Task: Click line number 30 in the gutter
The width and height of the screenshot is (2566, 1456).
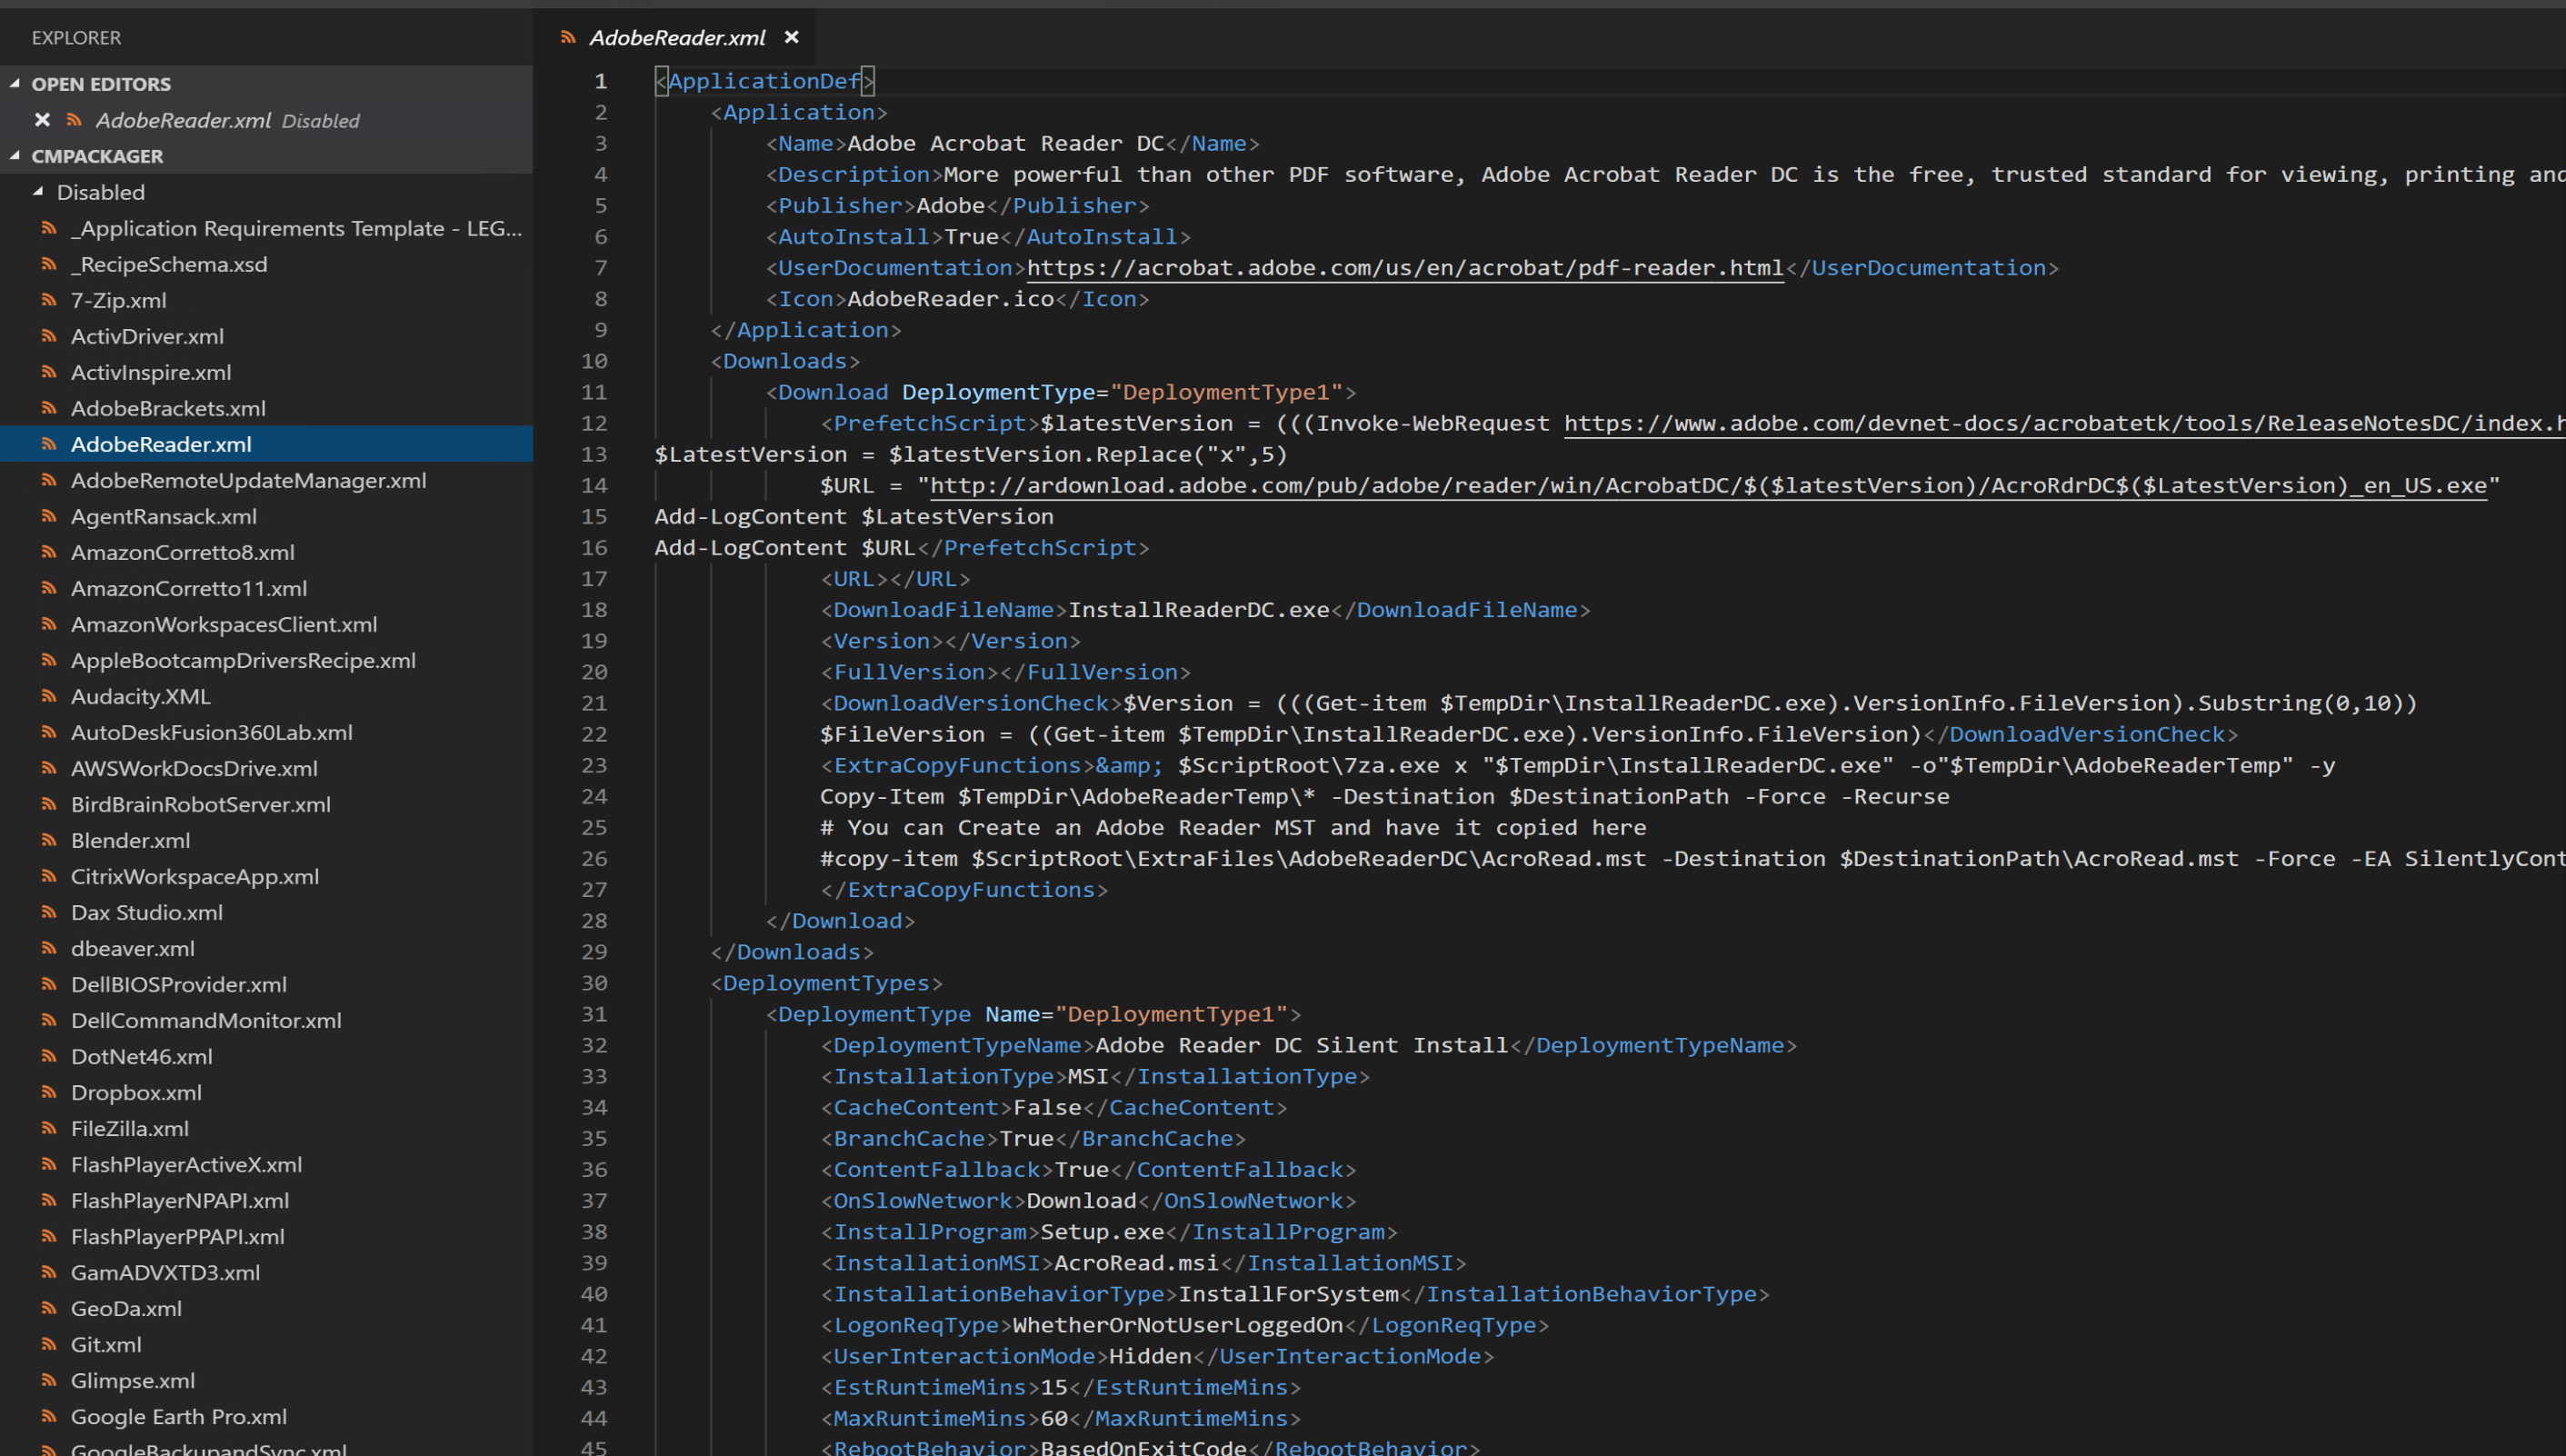Action: [594, 983]
